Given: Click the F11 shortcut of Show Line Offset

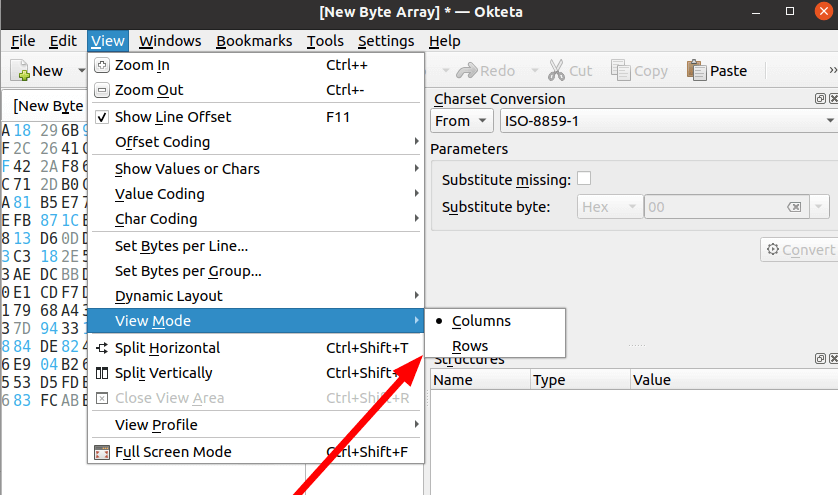Looking at the screenshot, I should pyautogui.click(x=338, y=117).
